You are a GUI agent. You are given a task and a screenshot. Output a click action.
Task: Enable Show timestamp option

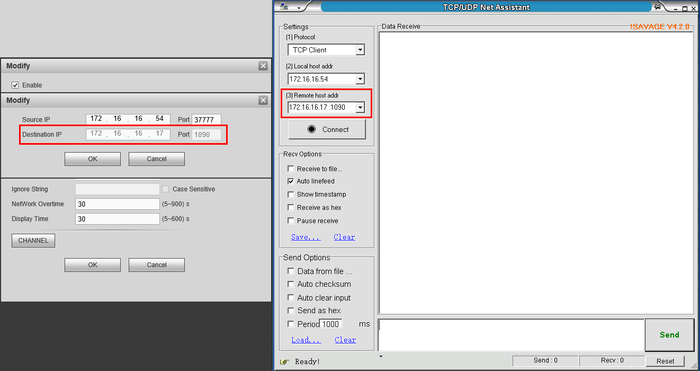tap(291, 194)
